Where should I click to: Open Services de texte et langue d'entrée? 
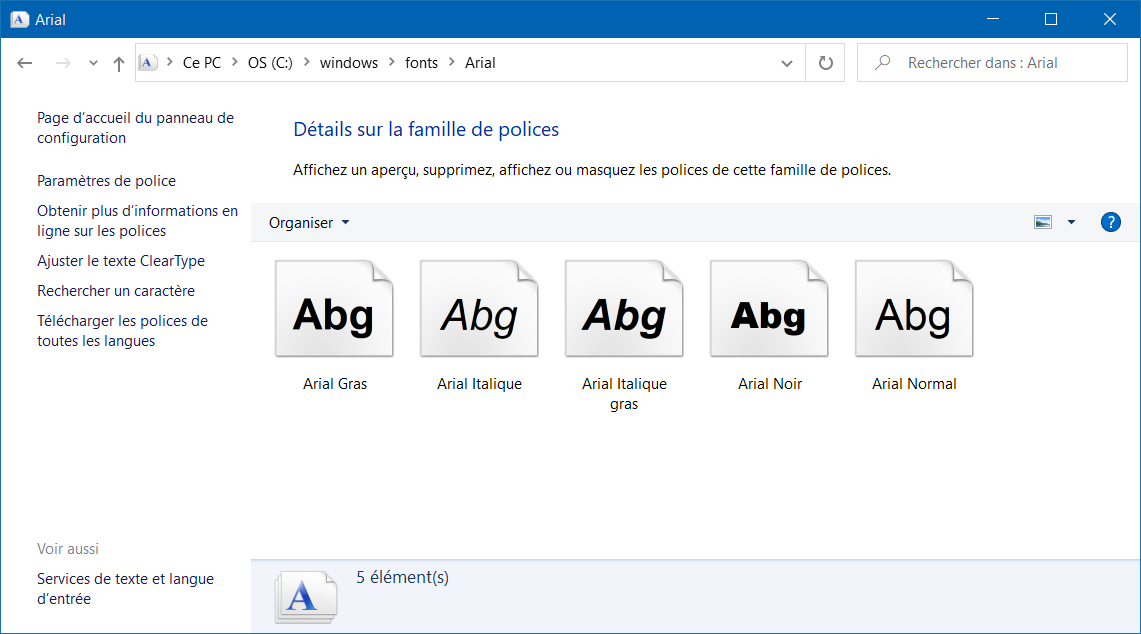pyautogui.click(x=125, y=589)
